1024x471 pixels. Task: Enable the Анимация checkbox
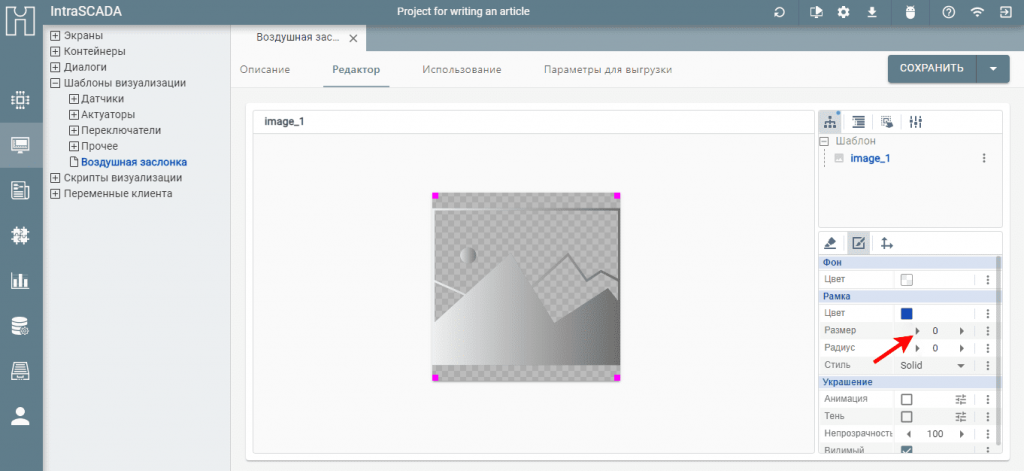[906, 399]
